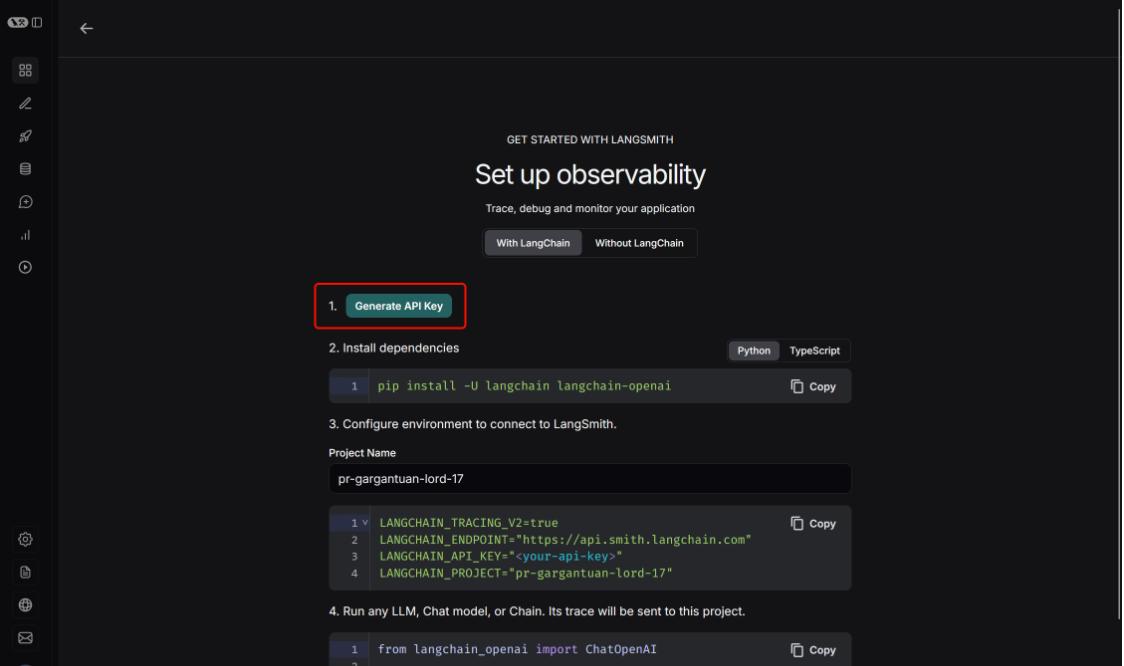
Task: Click the LANGCHAIN_PROJECT code line
Action: pos(525,573)
